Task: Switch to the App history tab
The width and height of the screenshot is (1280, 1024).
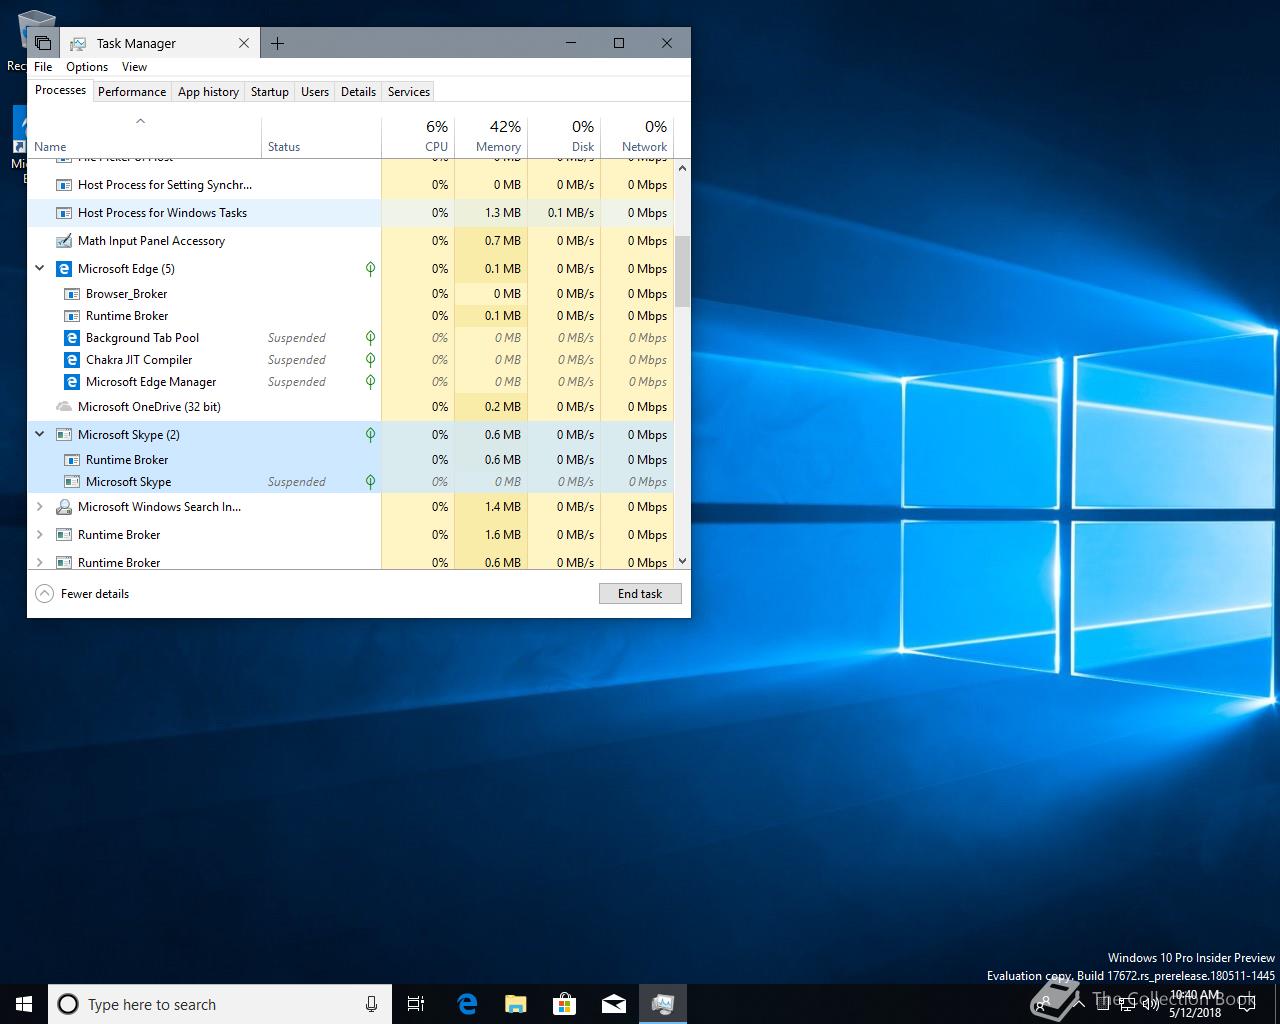Action: (208, 92)
